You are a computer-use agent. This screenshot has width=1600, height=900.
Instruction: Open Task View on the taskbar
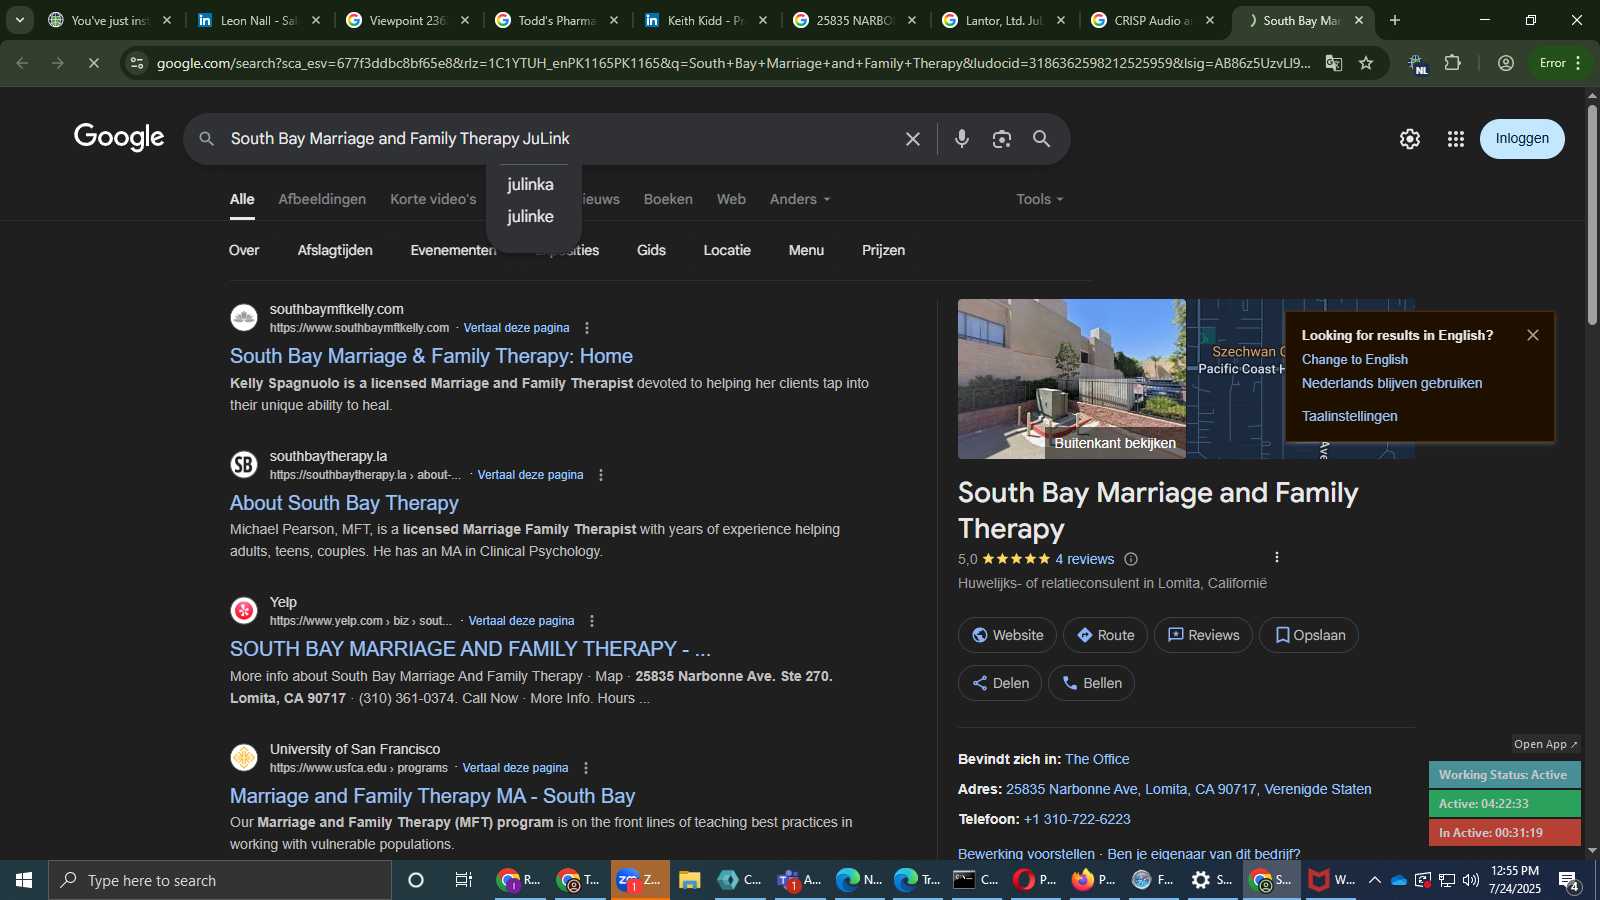pos(464,880)
